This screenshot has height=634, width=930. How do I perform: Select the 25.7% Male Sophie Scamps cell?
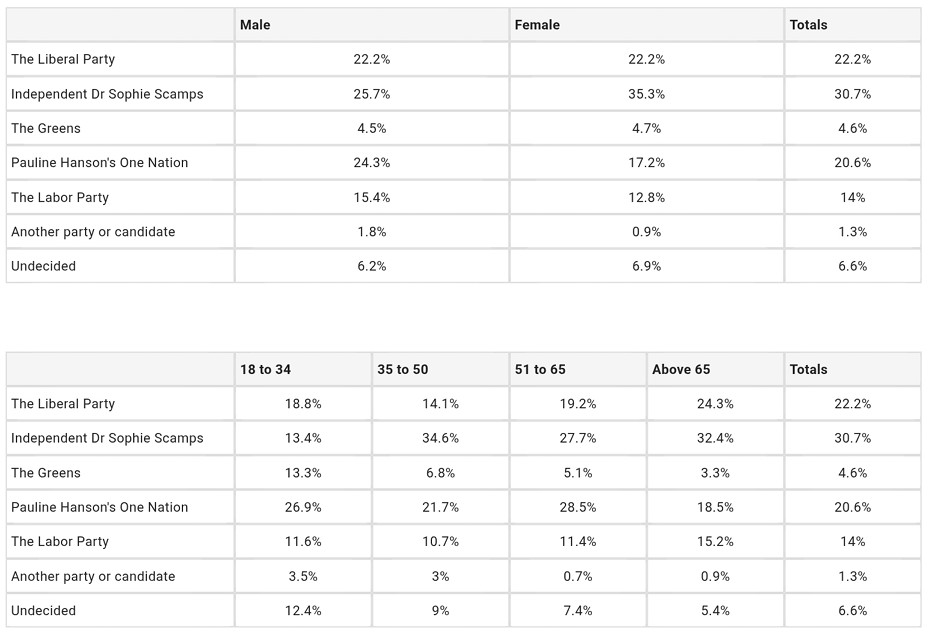[371, 94]
